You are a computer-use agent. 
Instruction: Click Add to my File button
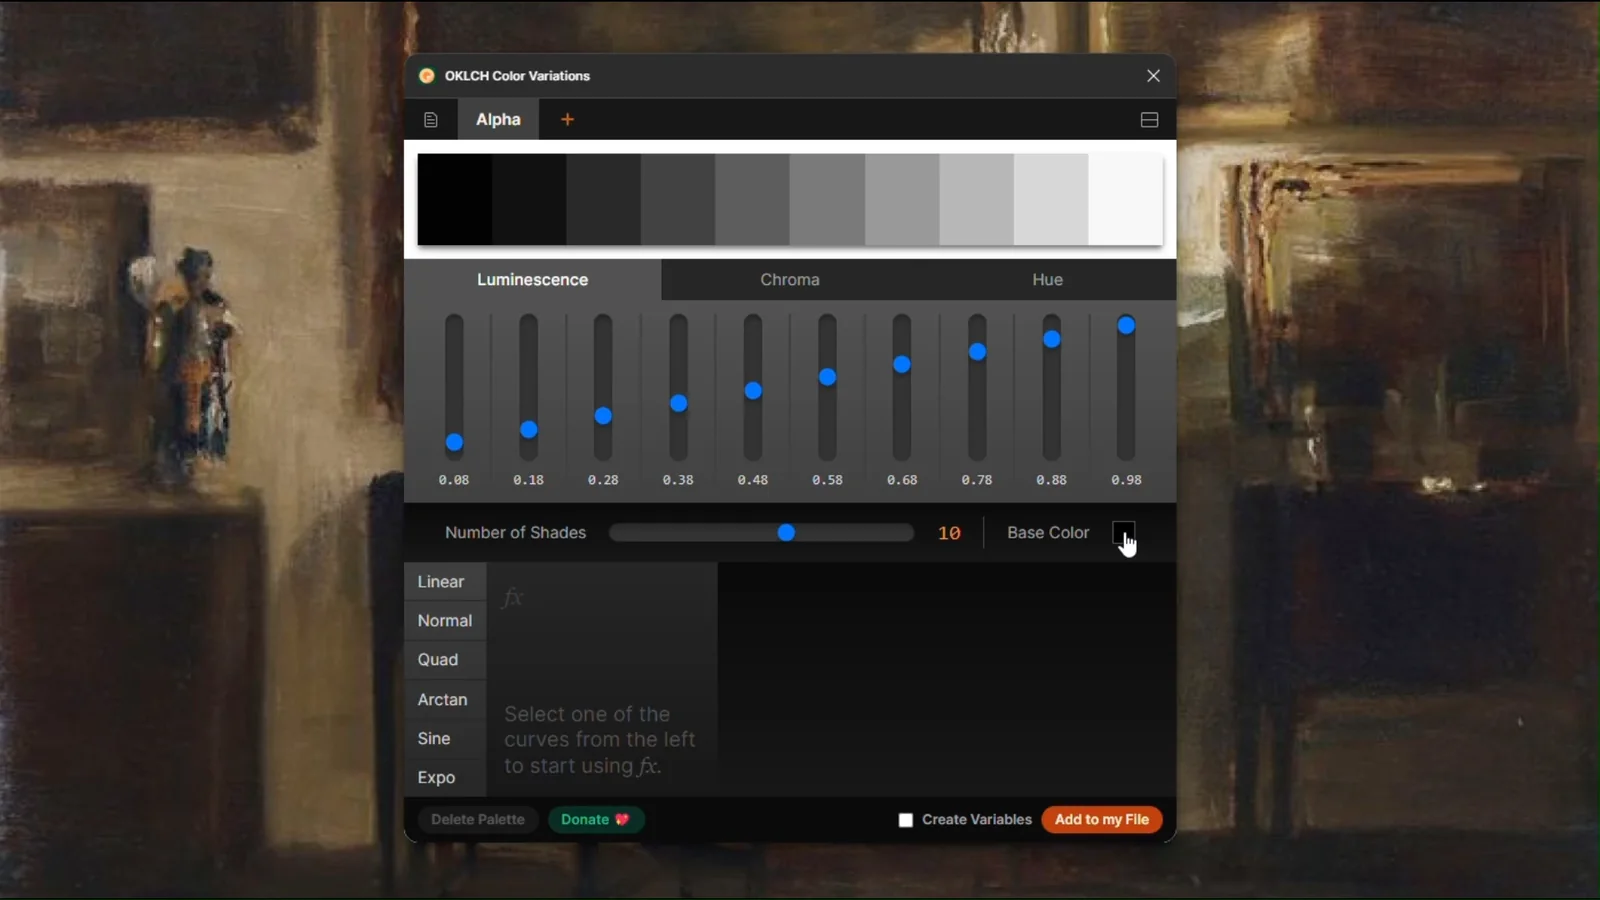[1102, 820]
